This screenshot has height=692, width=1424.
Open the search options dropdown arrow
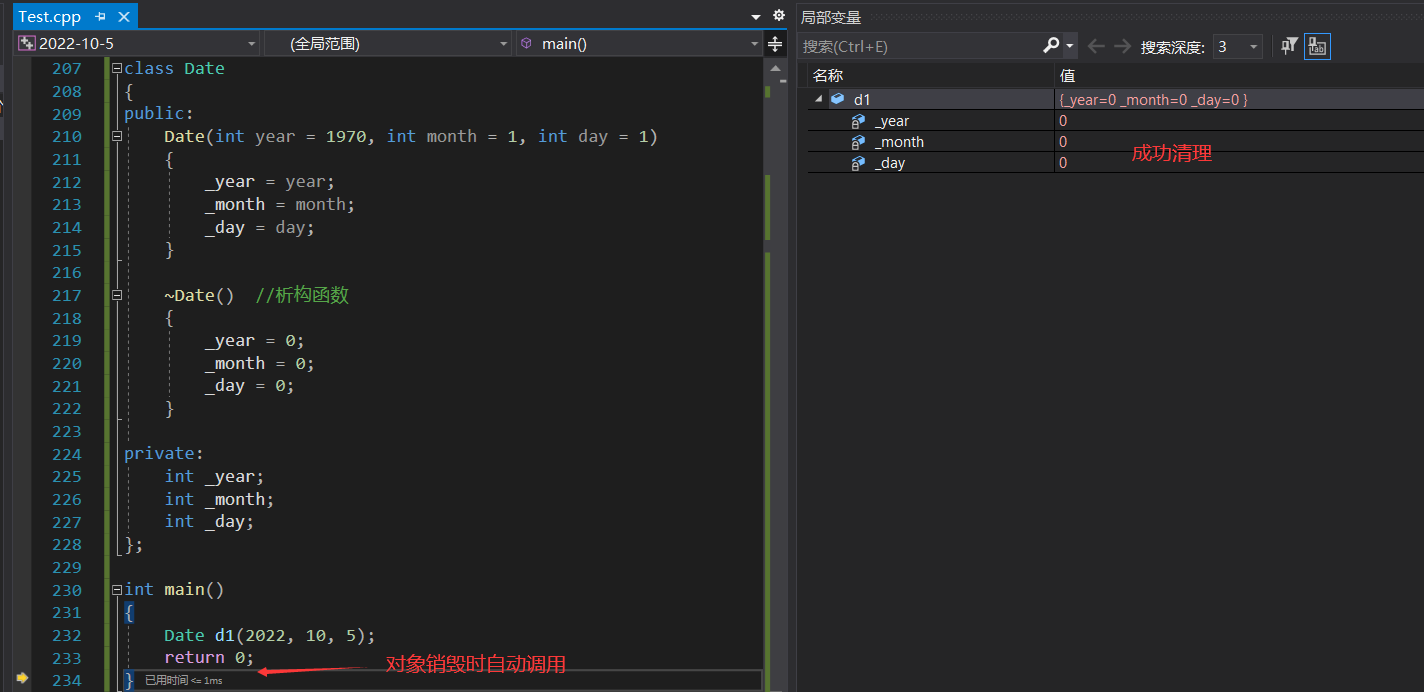1070,46
